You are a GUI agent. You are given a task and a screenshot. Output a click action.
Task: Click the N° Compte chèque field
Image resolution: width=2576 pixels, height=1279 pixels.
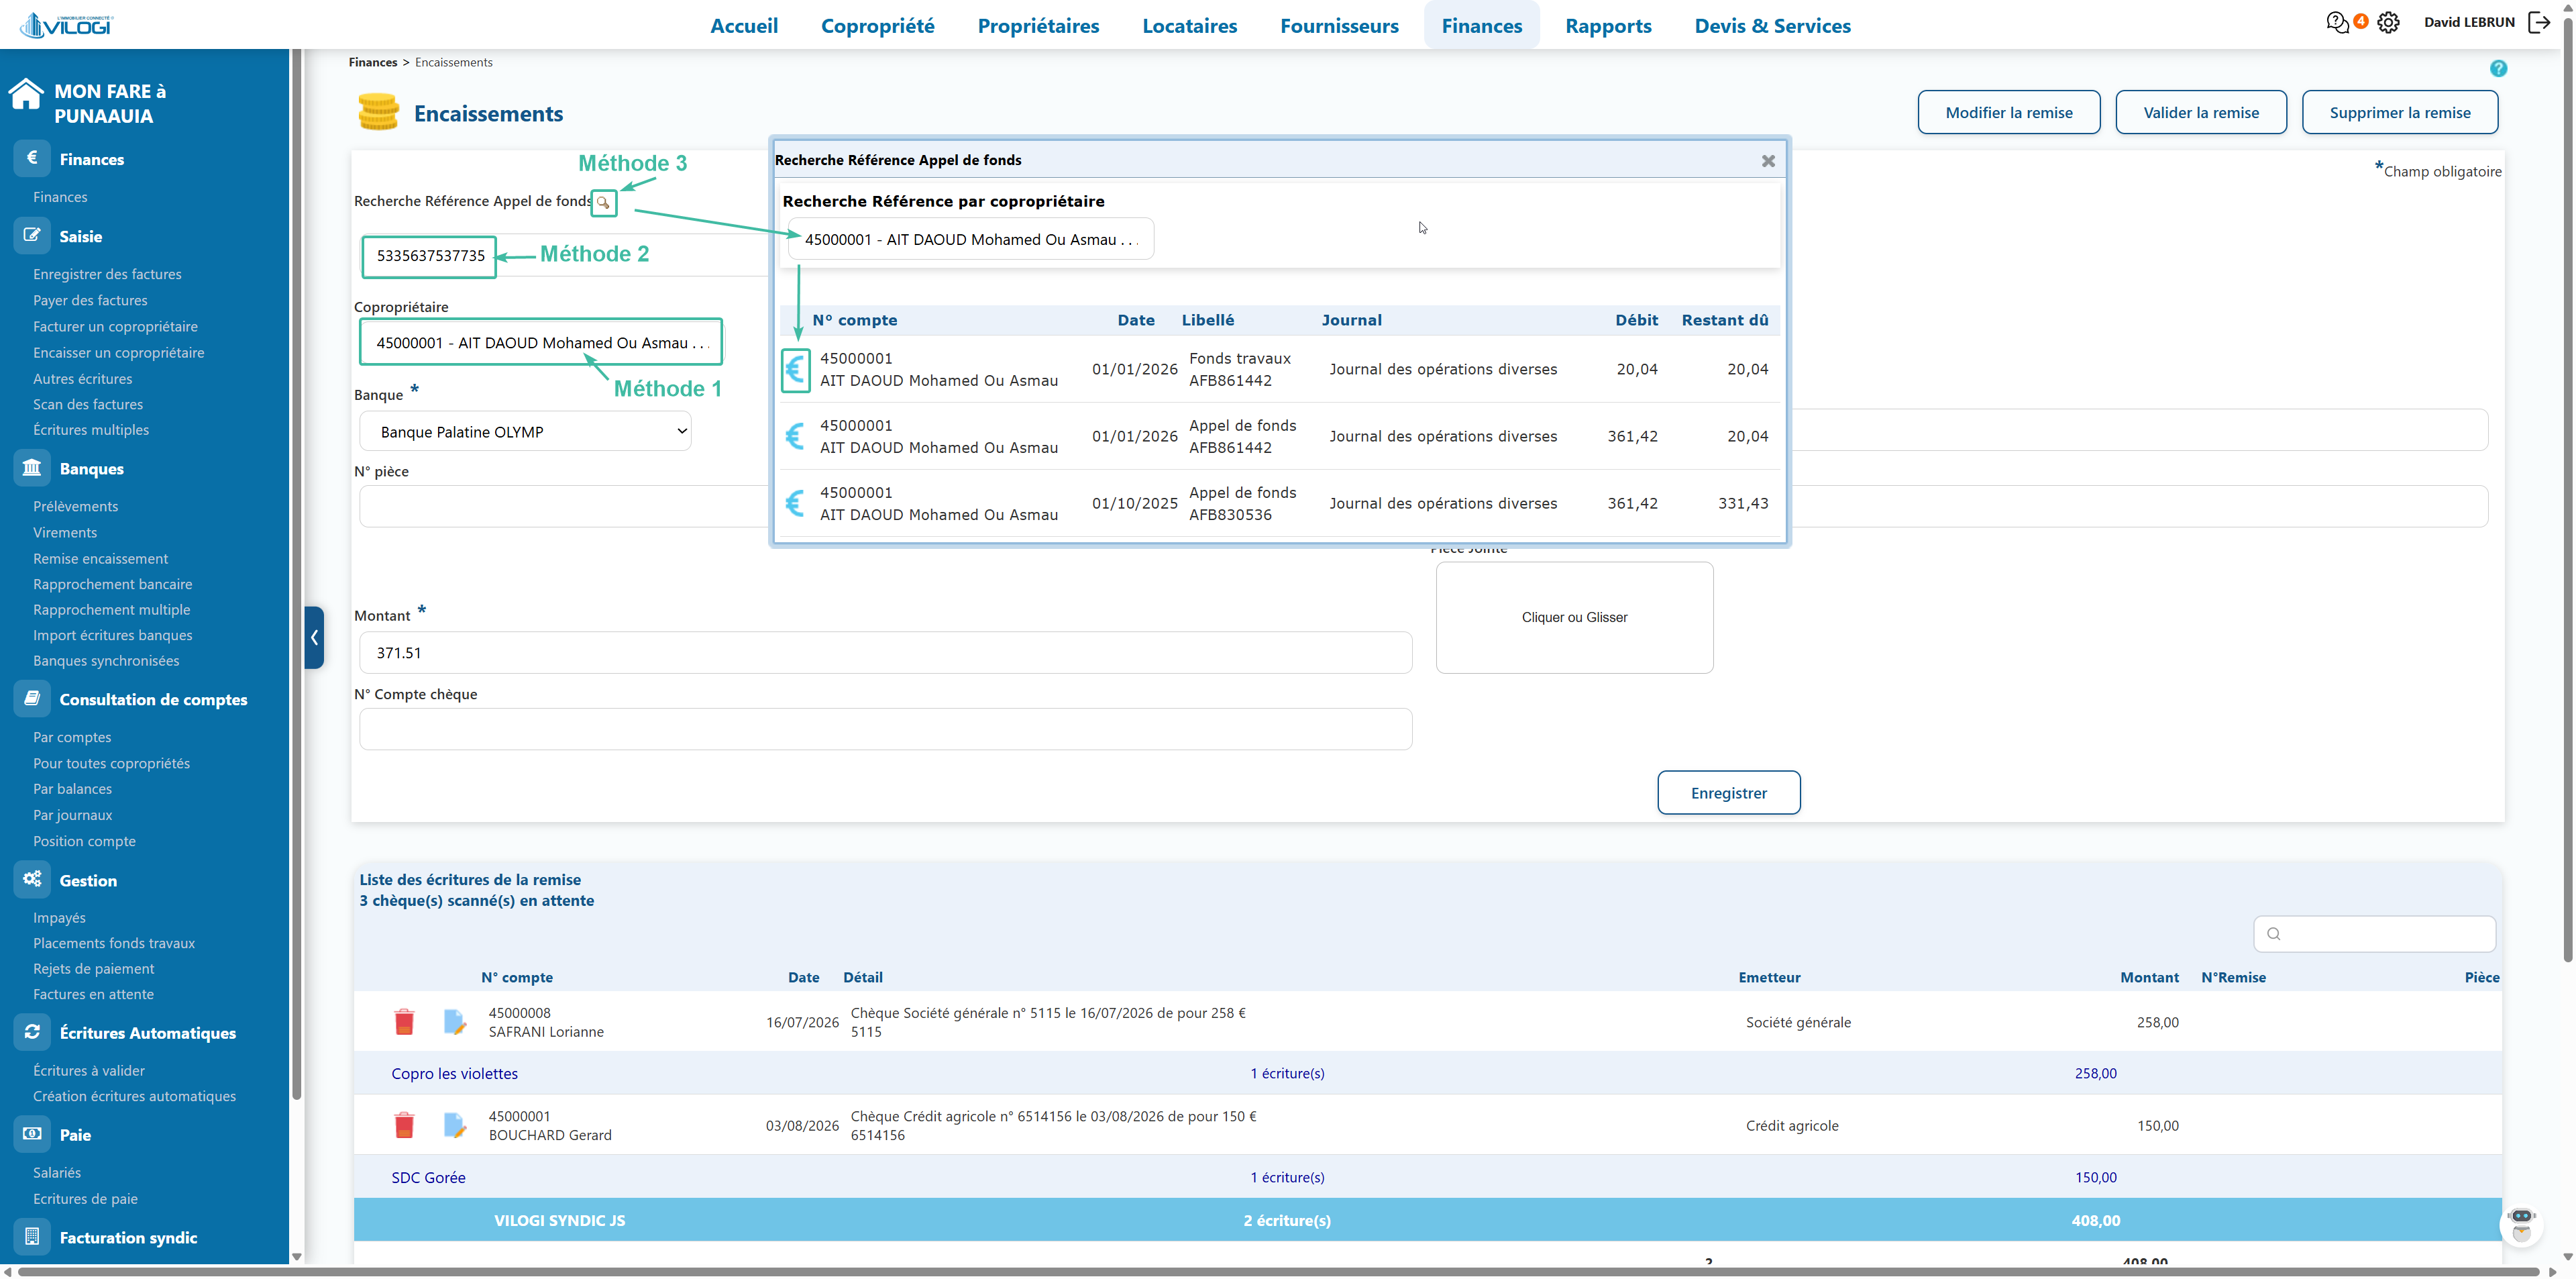tap(885, 729)
